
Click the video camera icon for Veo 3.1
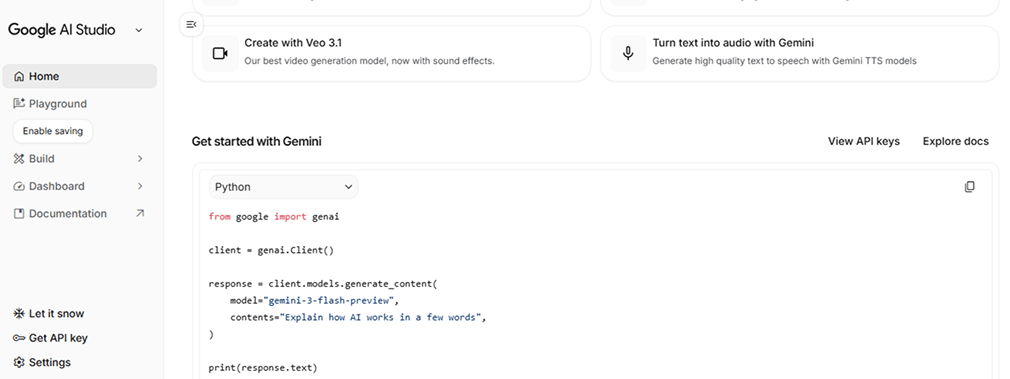click(220, 53)
